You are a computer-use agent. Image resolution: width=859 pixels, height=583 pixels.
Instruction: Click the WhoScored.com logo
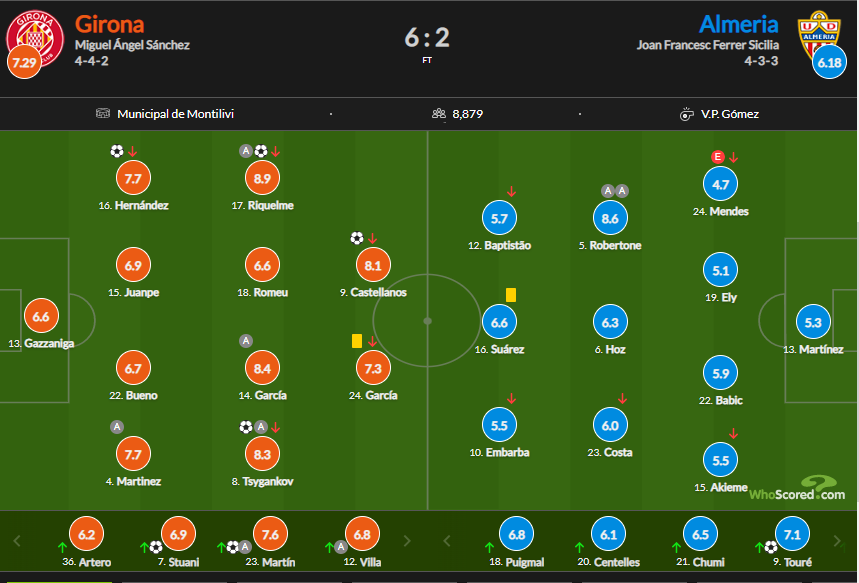pos(798,489)
